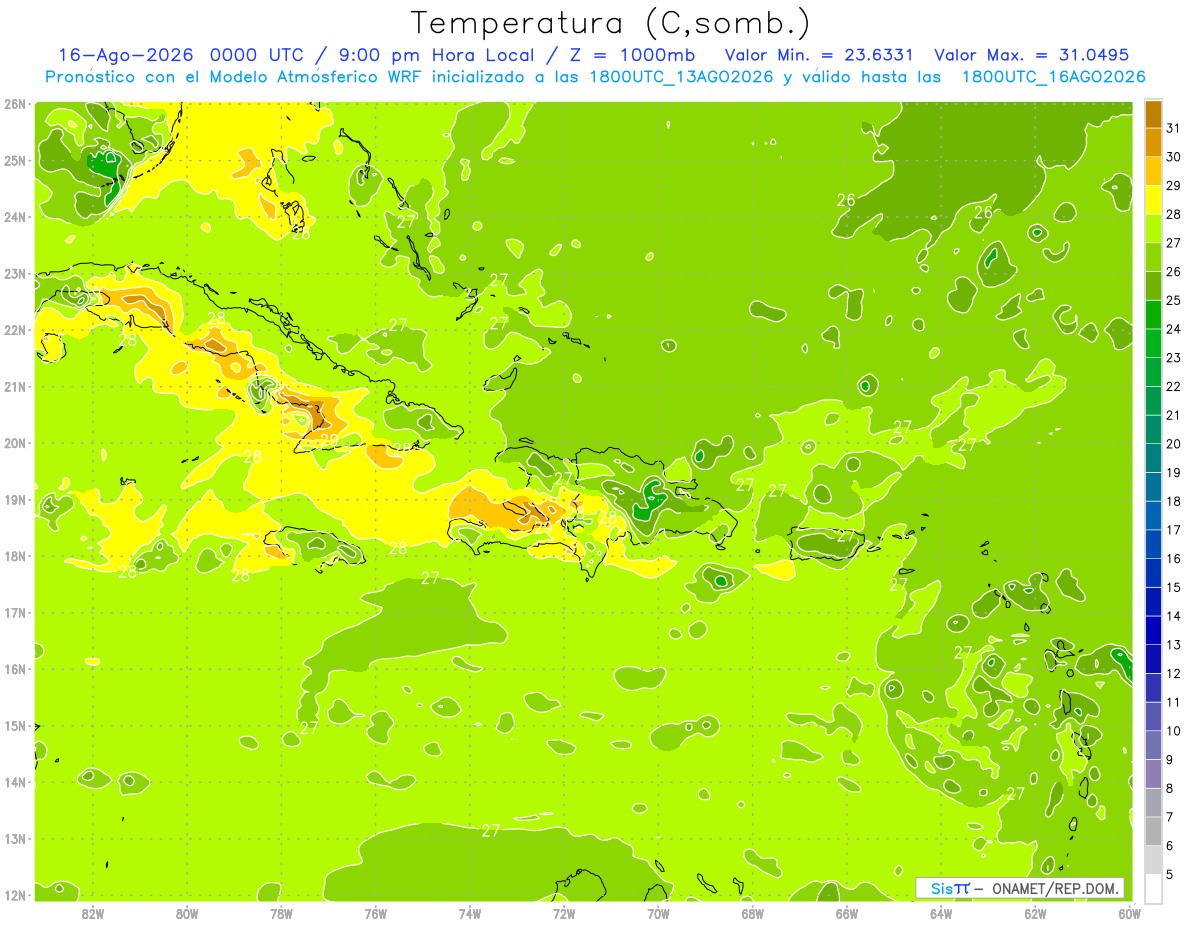1200x927 pixels.
Task: Click the '64W' longitude axis label
Action: pyautogui.click(x=941, y=913)
